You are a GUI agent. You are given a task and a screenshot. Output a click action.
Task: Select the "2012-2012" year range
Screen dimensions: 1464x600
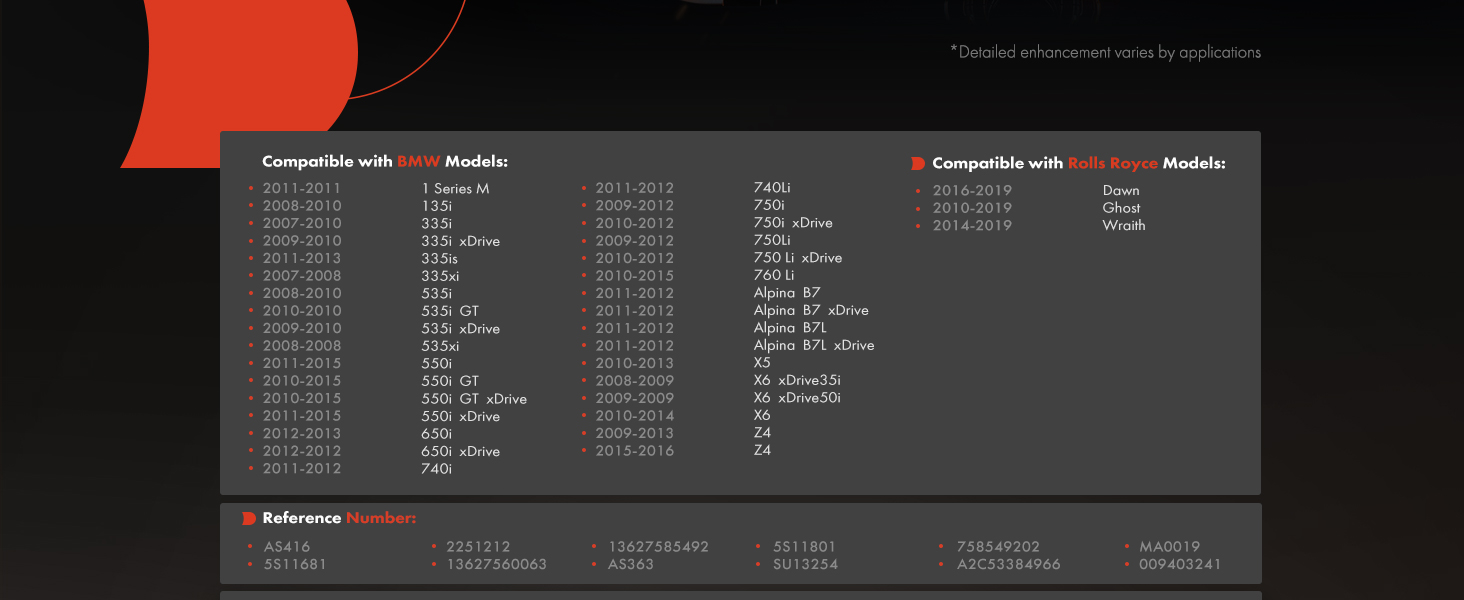click(302, 451)
